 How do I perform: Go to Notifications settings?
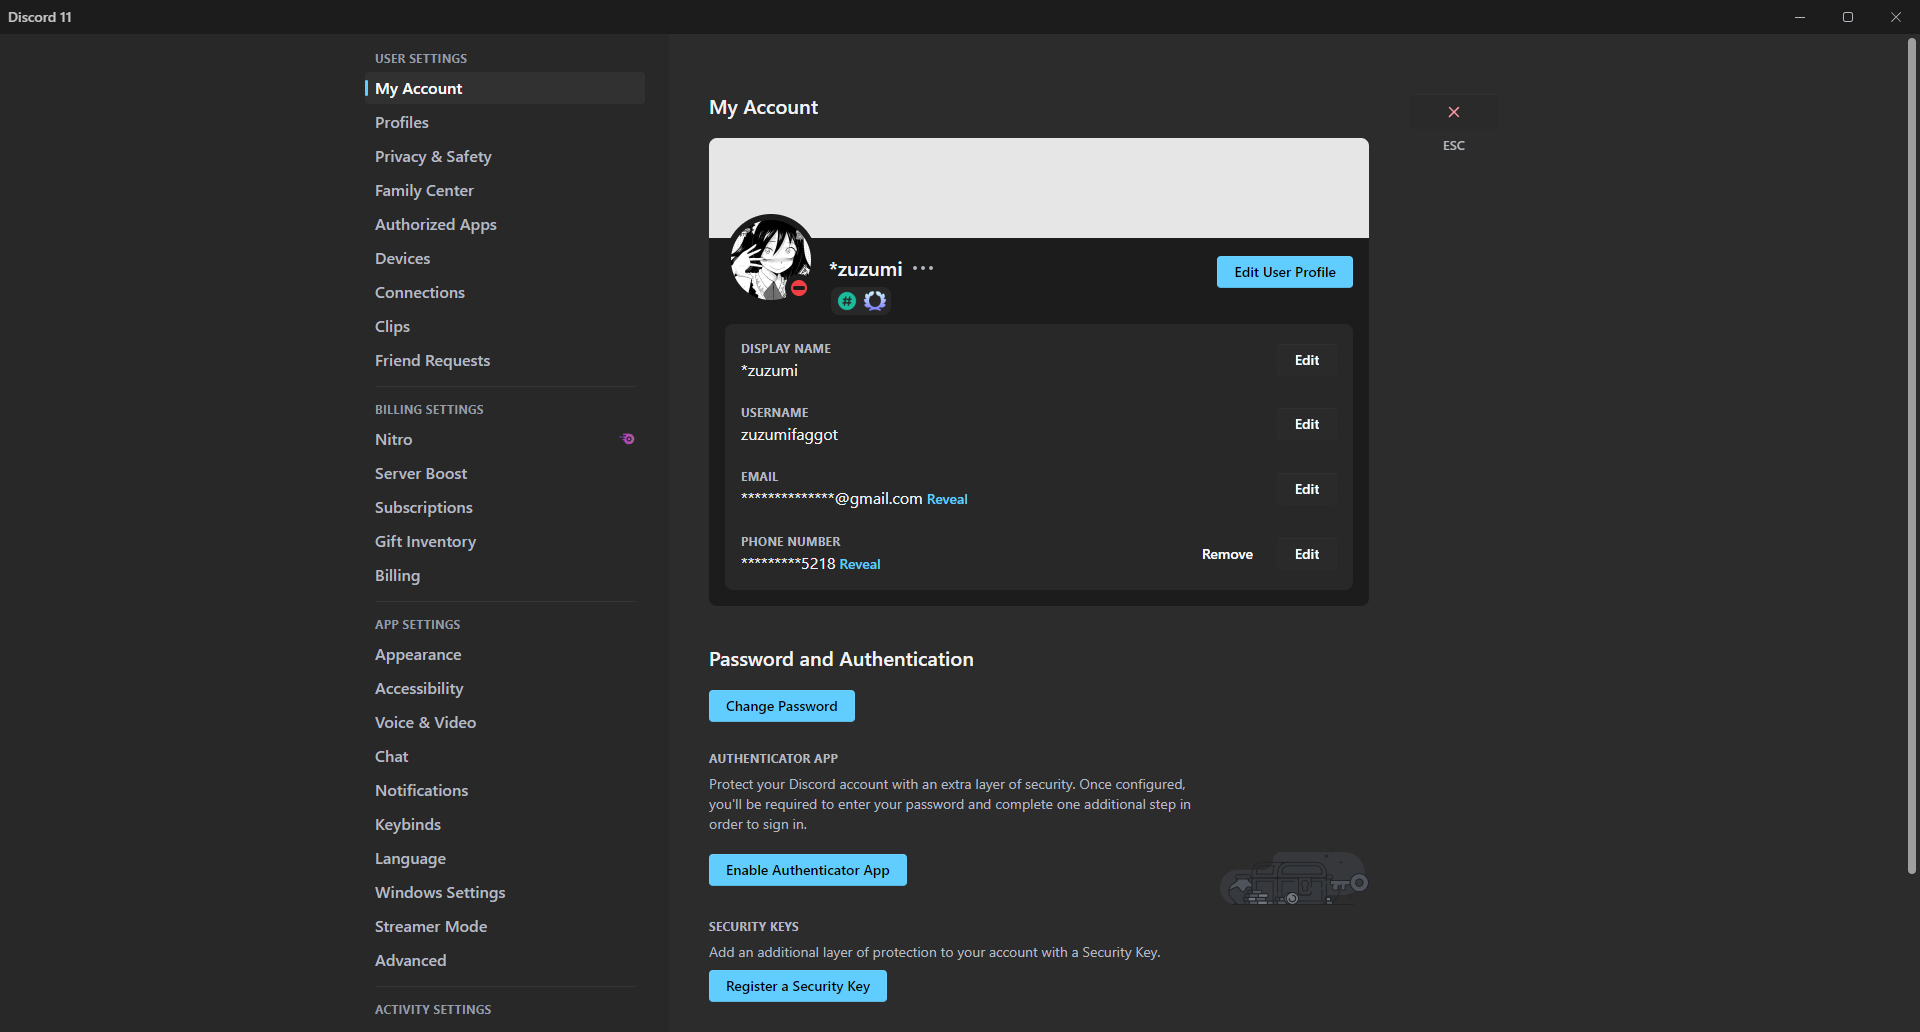505,790
